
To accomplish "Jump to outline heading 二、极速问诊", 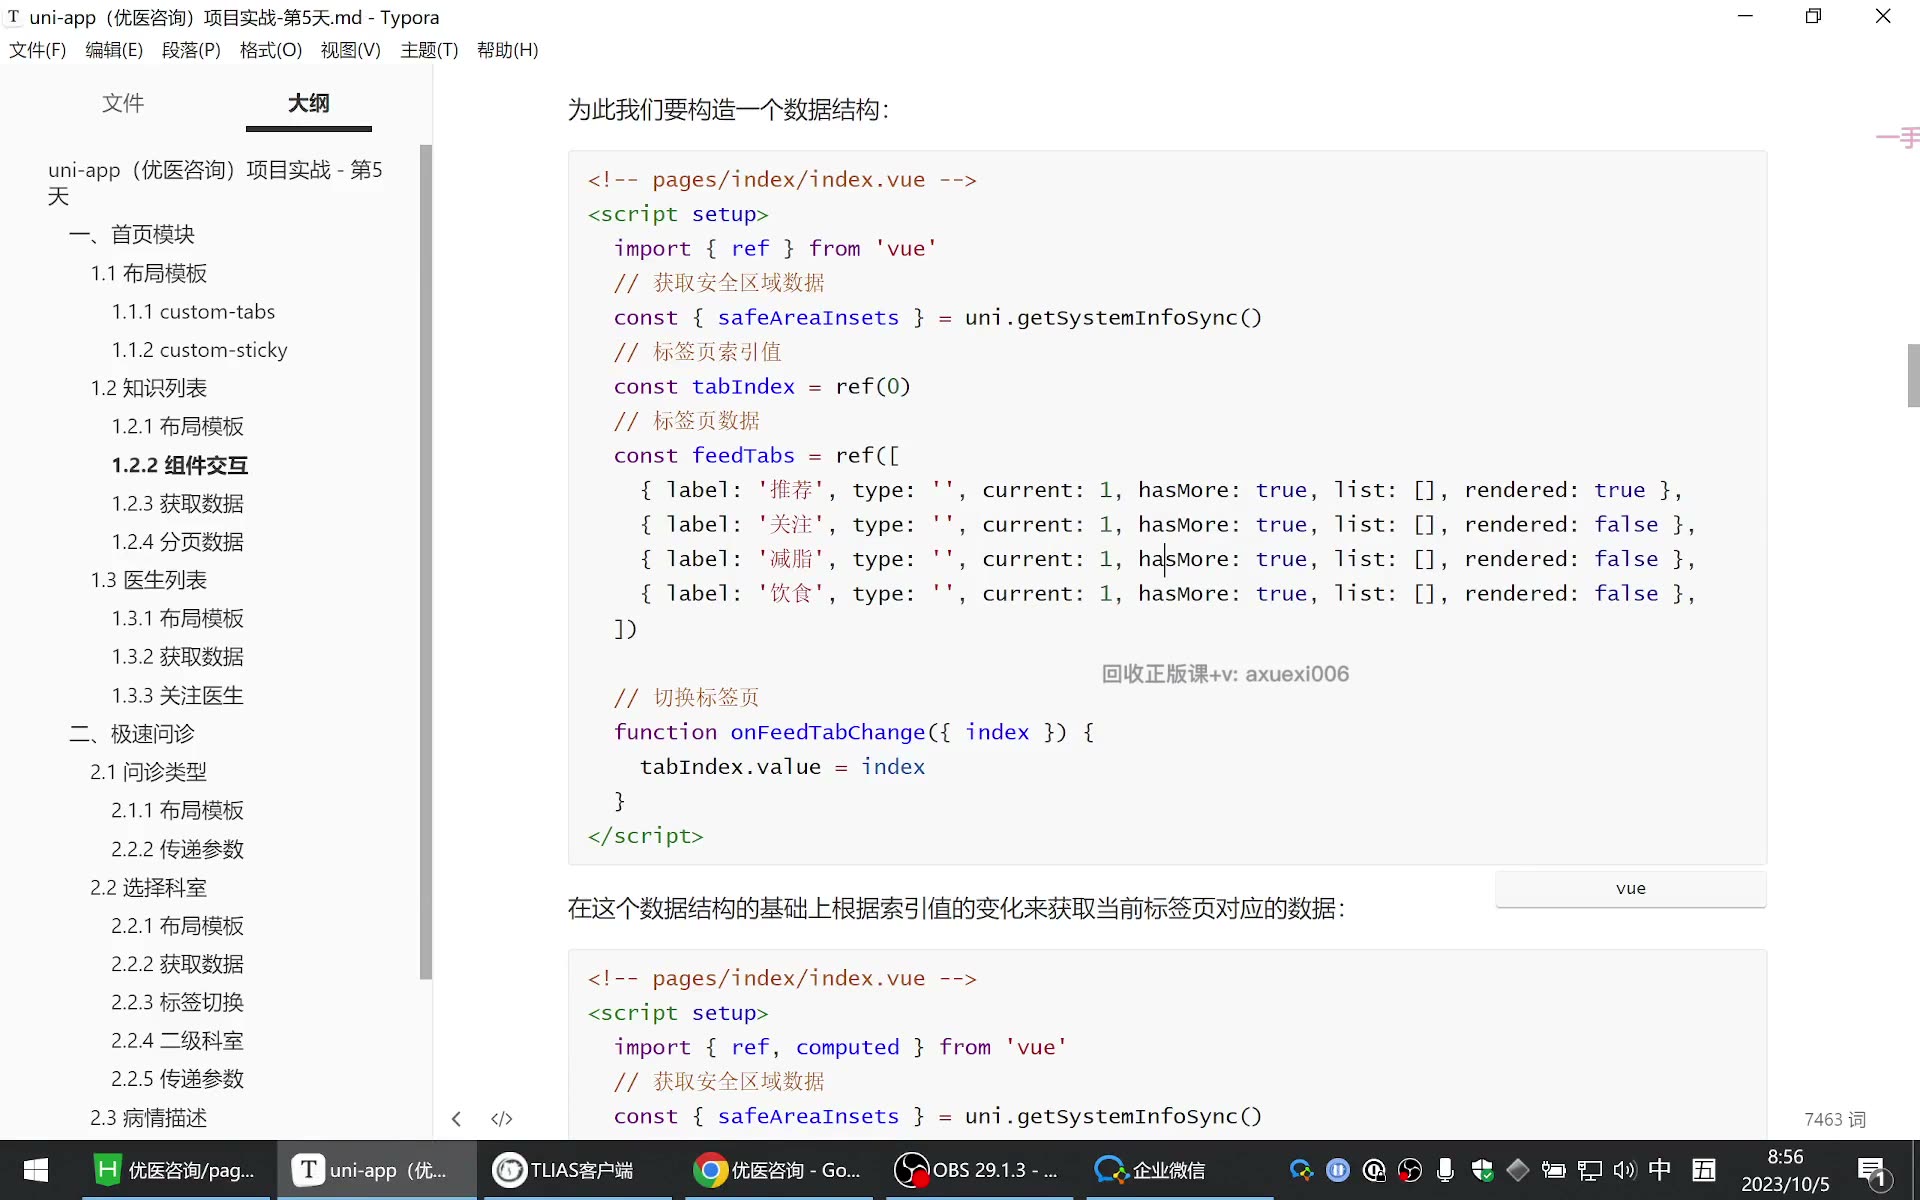I will click(x=132, y=733).
